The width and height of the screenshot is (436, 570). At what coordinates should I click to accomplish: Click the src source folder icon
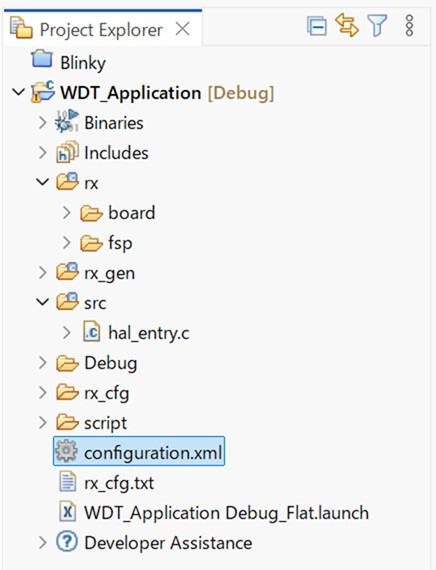coord(67,301)
